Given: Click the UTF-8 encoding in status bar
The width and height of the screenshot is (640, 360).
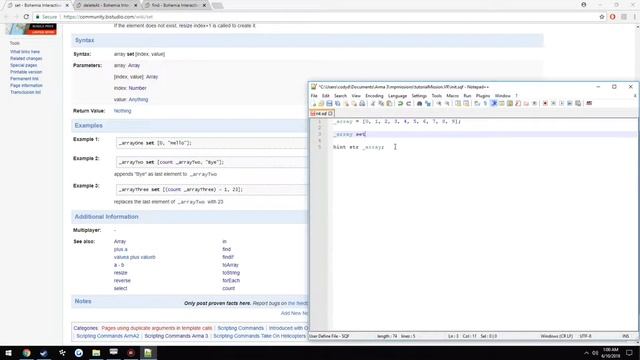Looking at the screenshot, I should pos(585,336).
